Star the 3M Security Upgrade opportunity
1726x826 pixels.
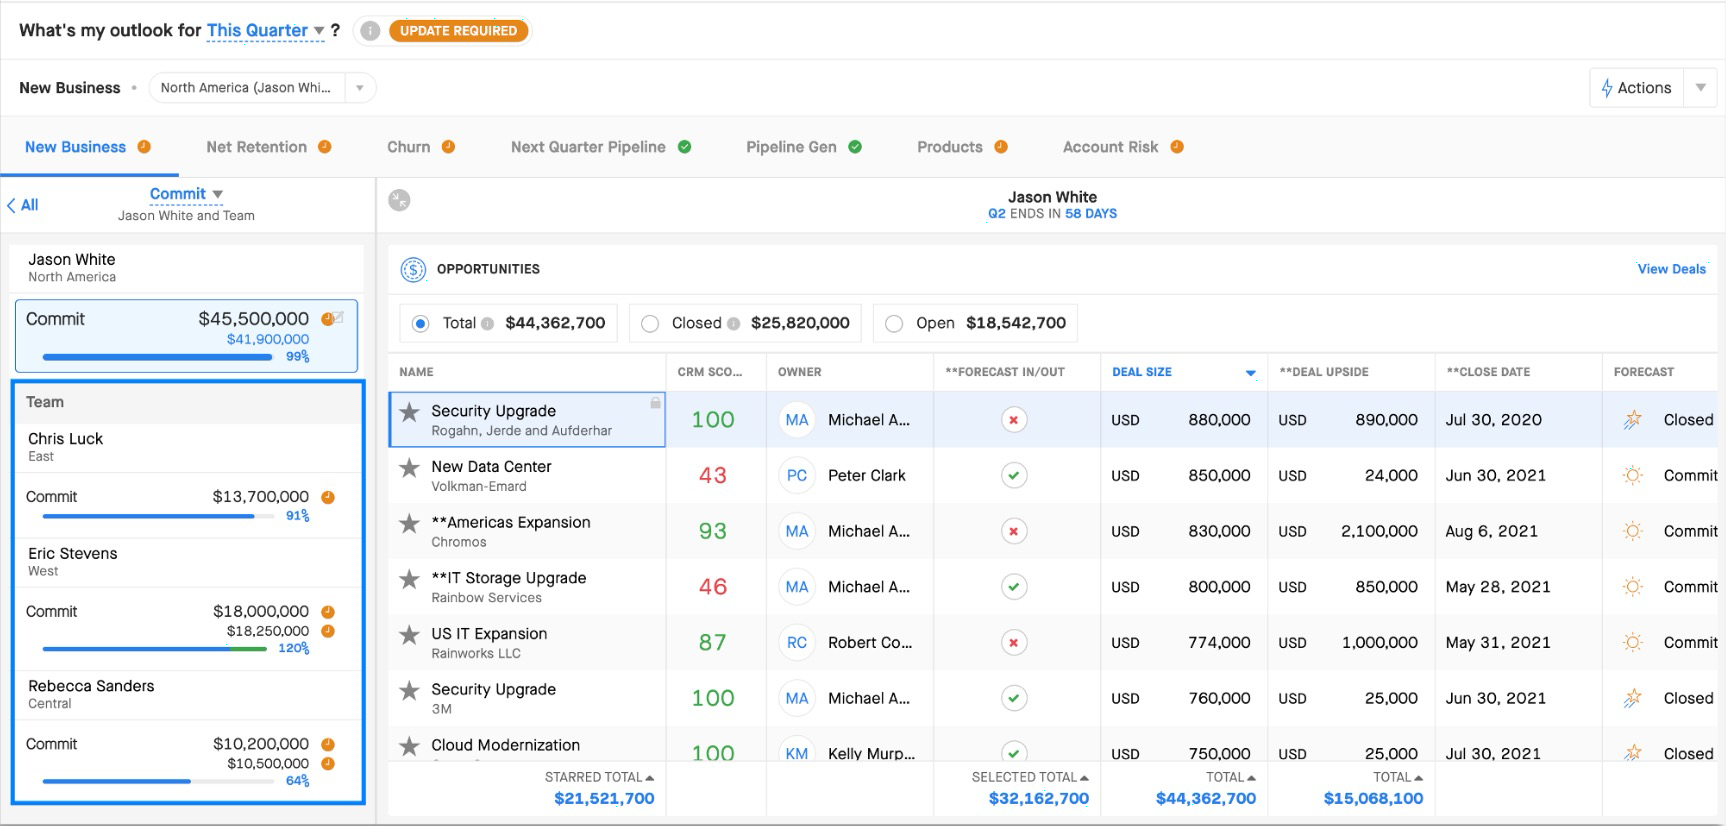click(409, 690)
